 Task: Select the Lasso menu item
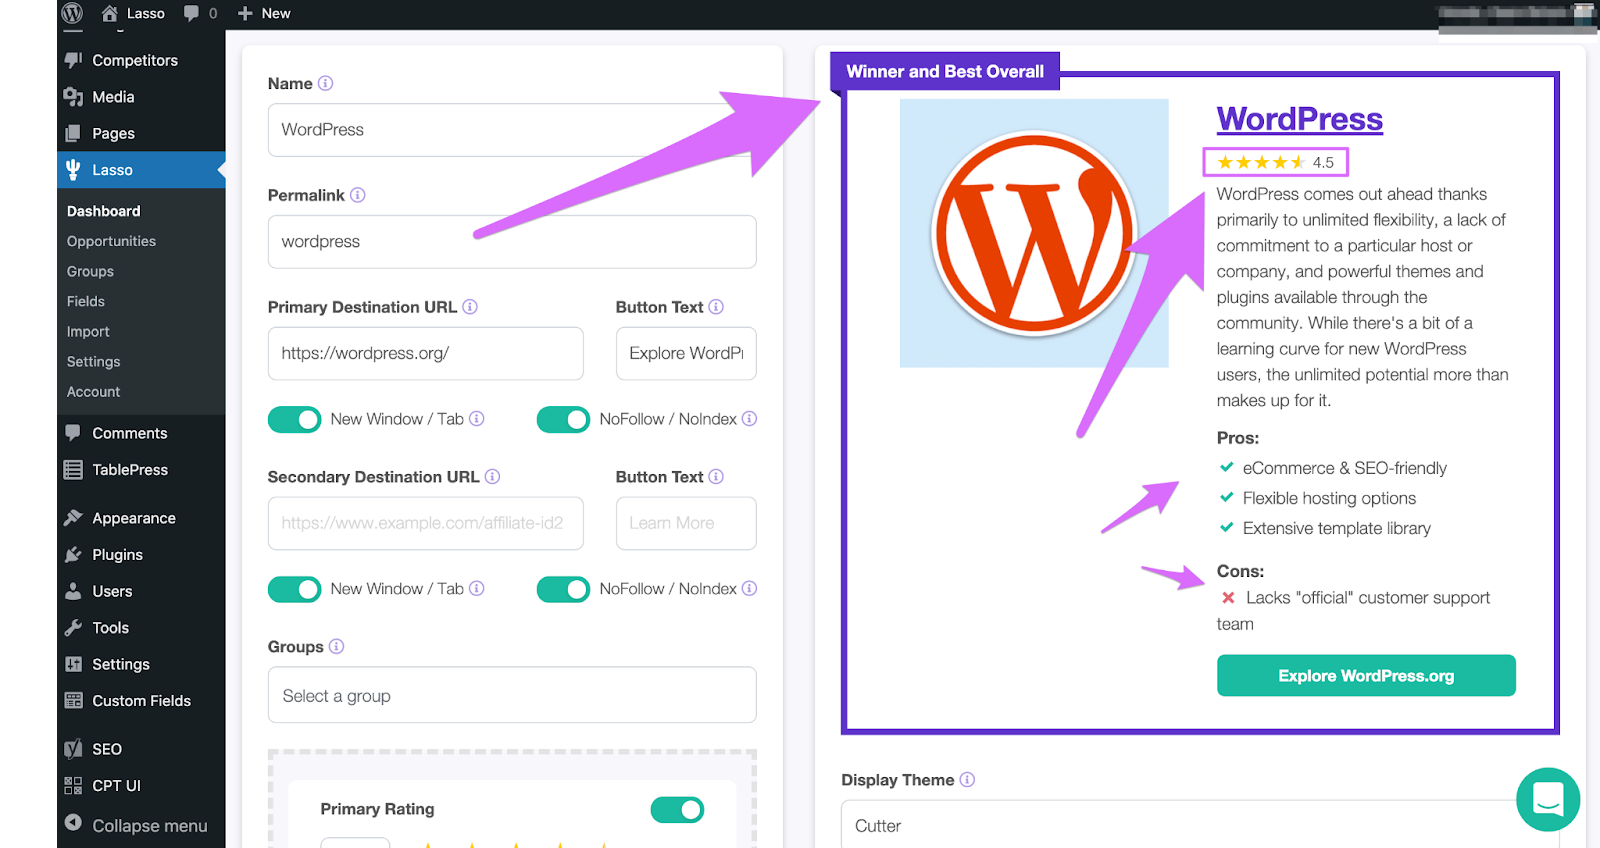pos(141,170)
